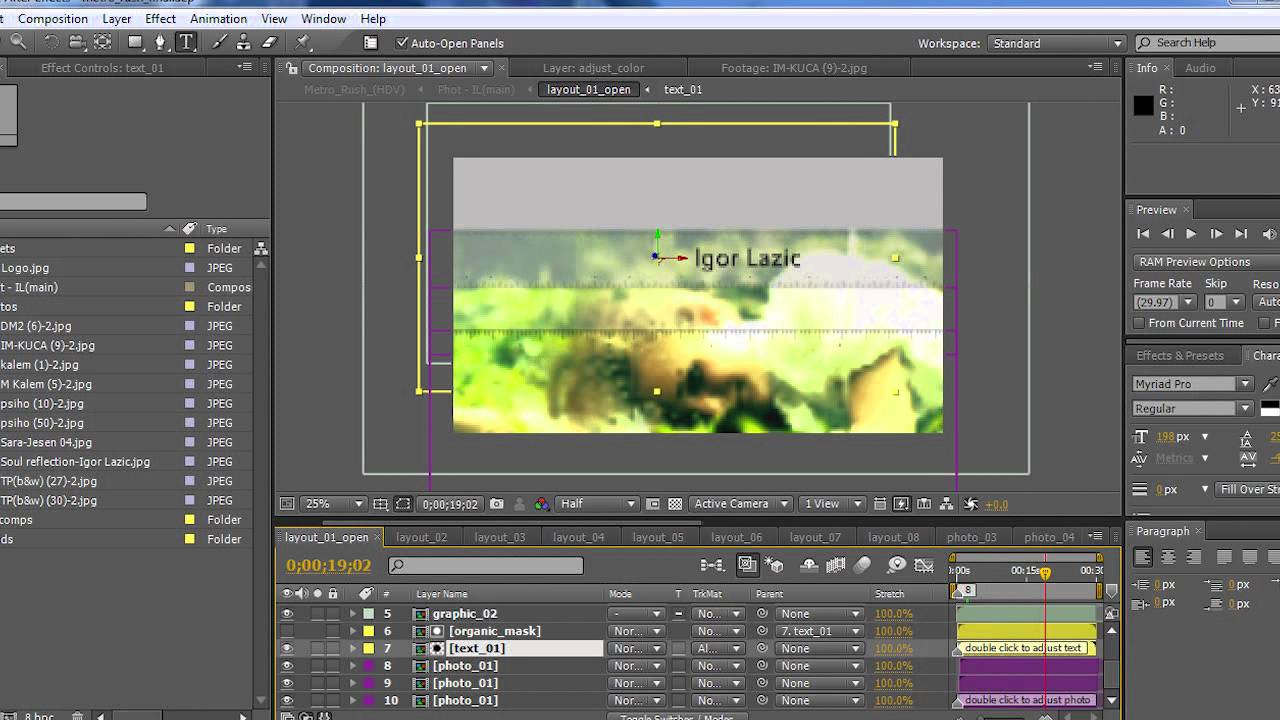Jump to first frame in Preview
This screenshot has height=720, width=1280.
(1143, 234)
